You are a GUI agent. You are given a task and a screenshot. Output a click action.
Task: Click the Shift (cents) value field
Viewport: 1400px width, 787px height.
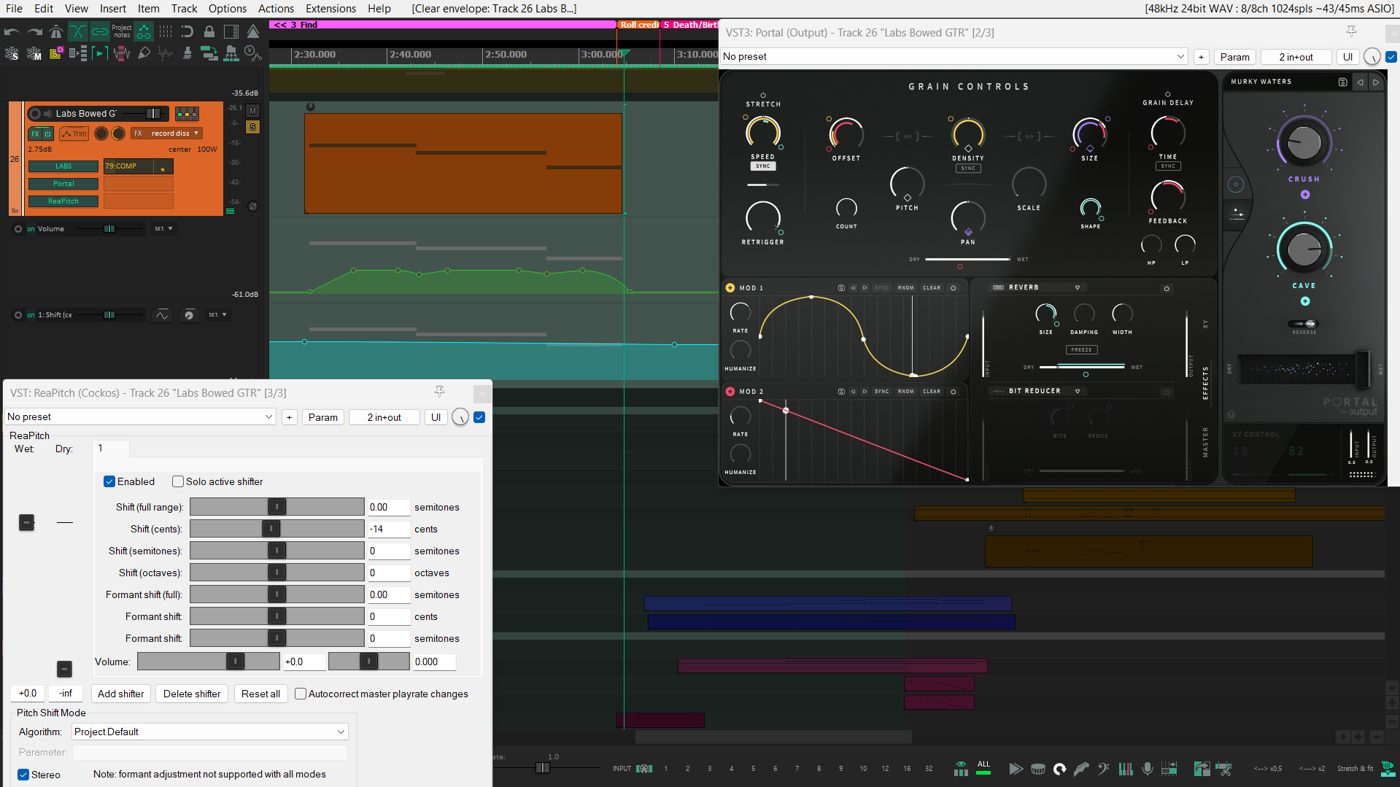[389, 529]
